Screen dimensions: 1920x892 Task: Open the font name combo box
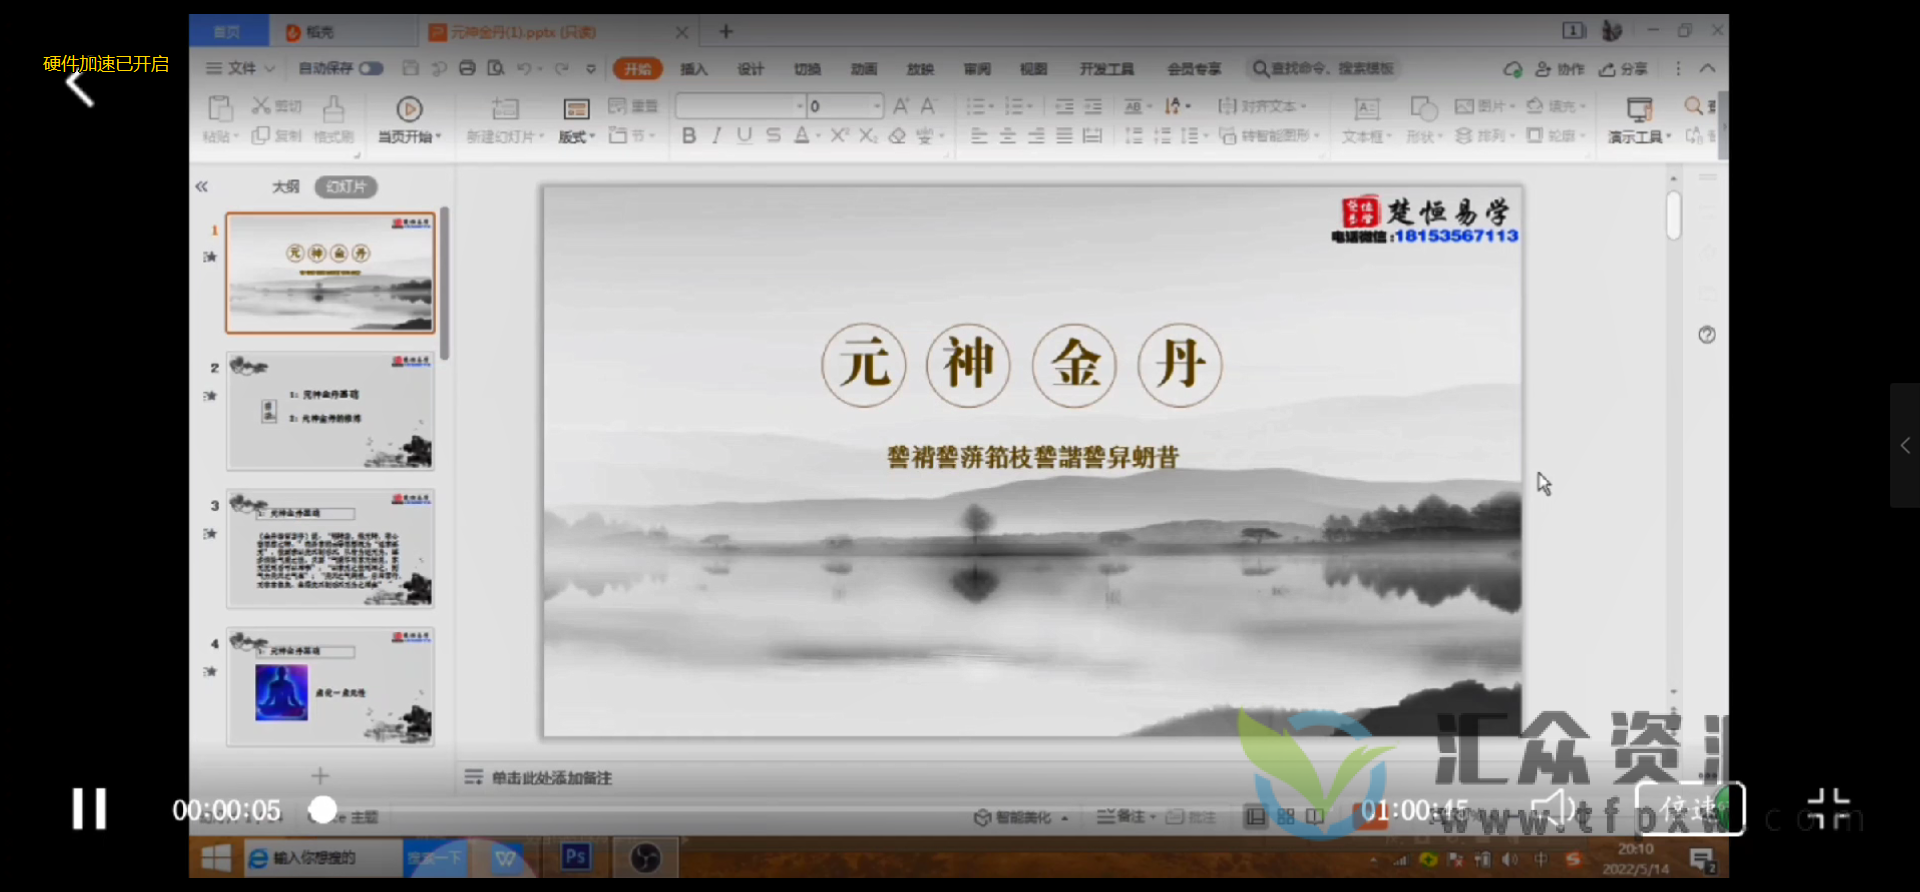coord(741,105)
